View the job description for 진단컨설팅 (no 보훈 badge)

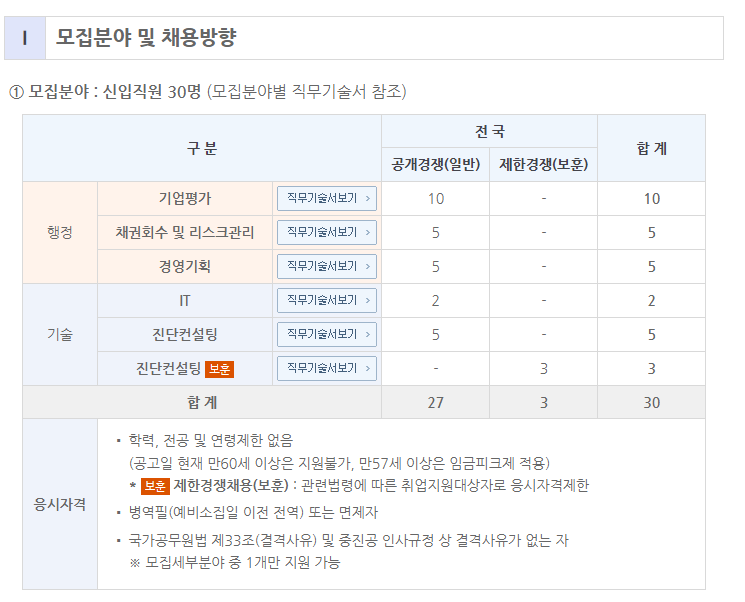click(x=326, y=334)
